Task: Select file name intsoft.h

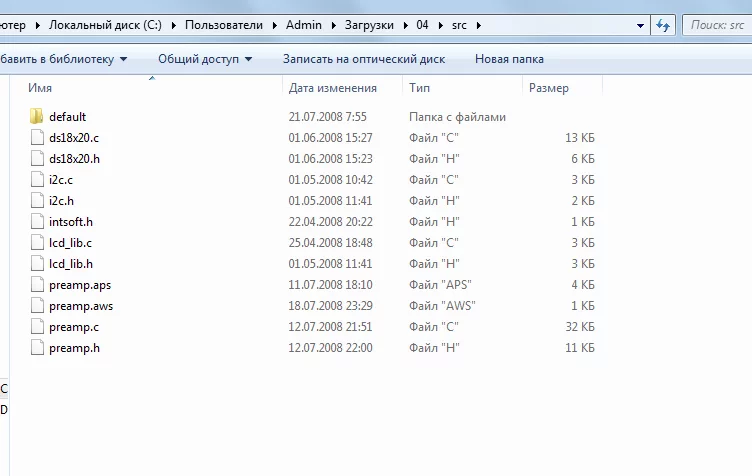Action: click(x=70, y=222)
